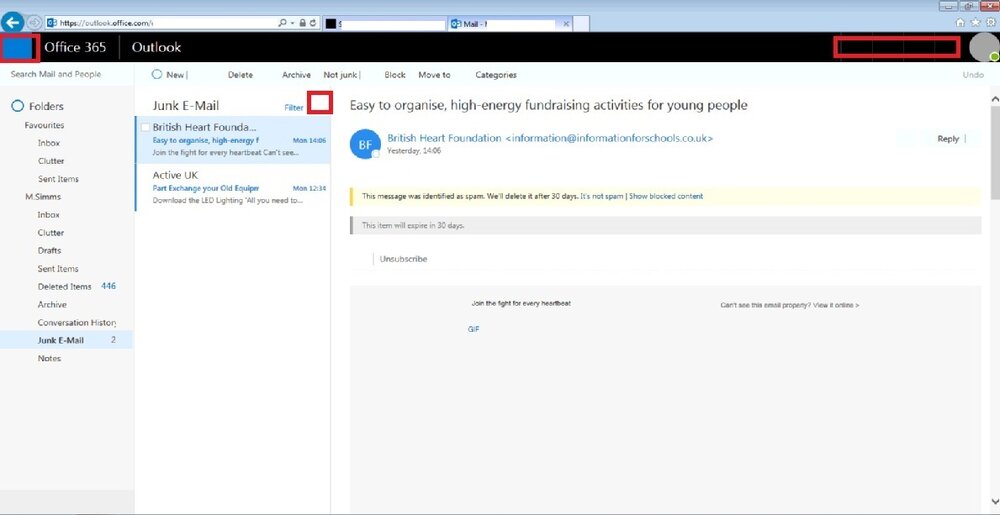Click the circle icon beside Folders
Image resolution: width=1000 pixels, height=515 pixels.
(17, 106)
